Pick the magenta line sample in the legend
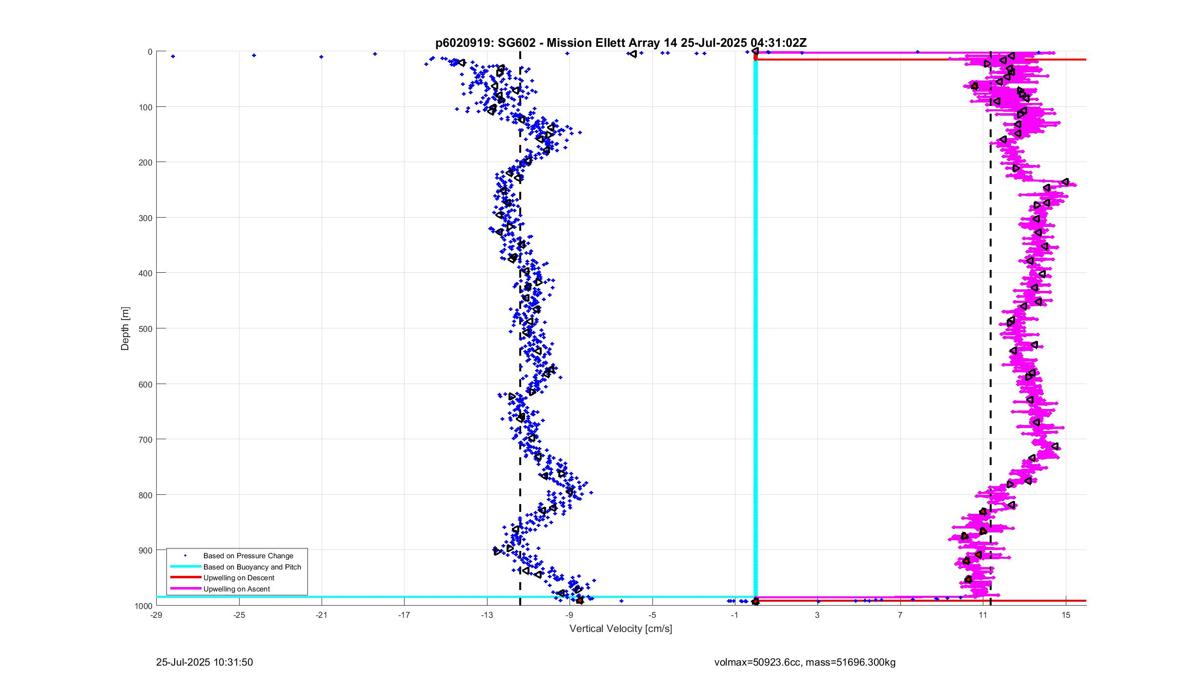 pos(185,589)
